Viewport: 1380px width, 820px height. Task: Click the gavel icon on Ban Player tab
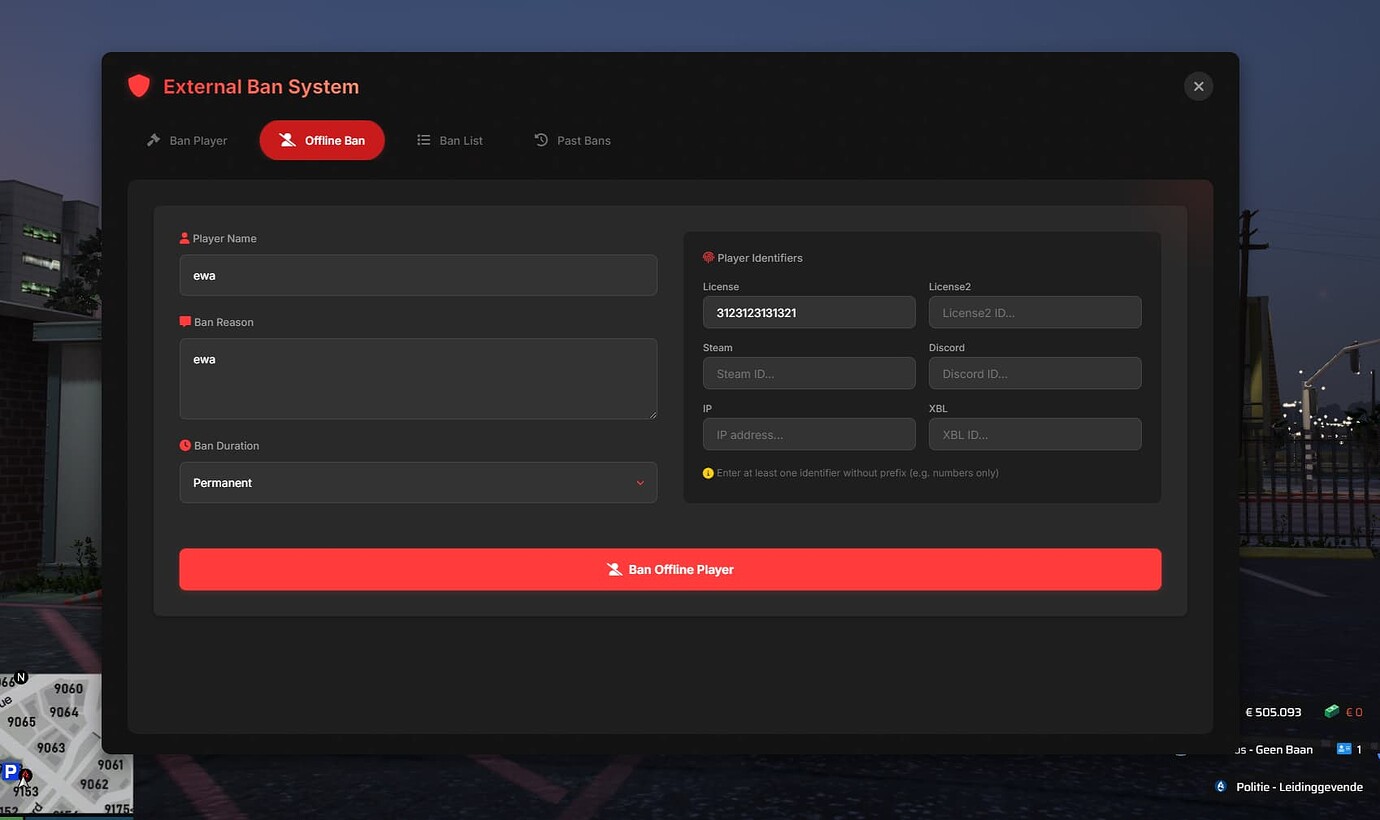point(151,140)
